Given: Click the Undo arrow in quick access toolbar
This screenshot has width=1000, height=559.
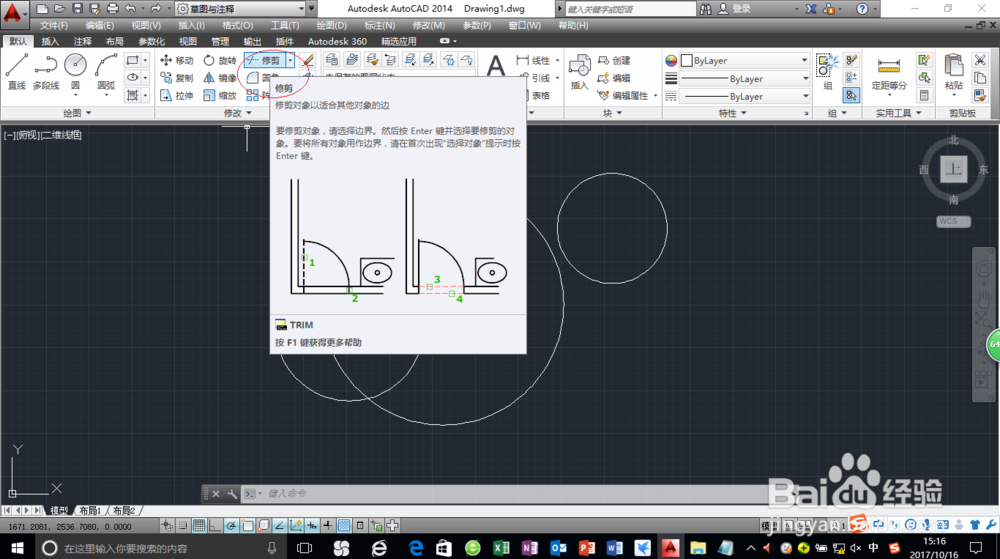Looking at the screenshot, I should pyautogui.click(x=130, y=9).
